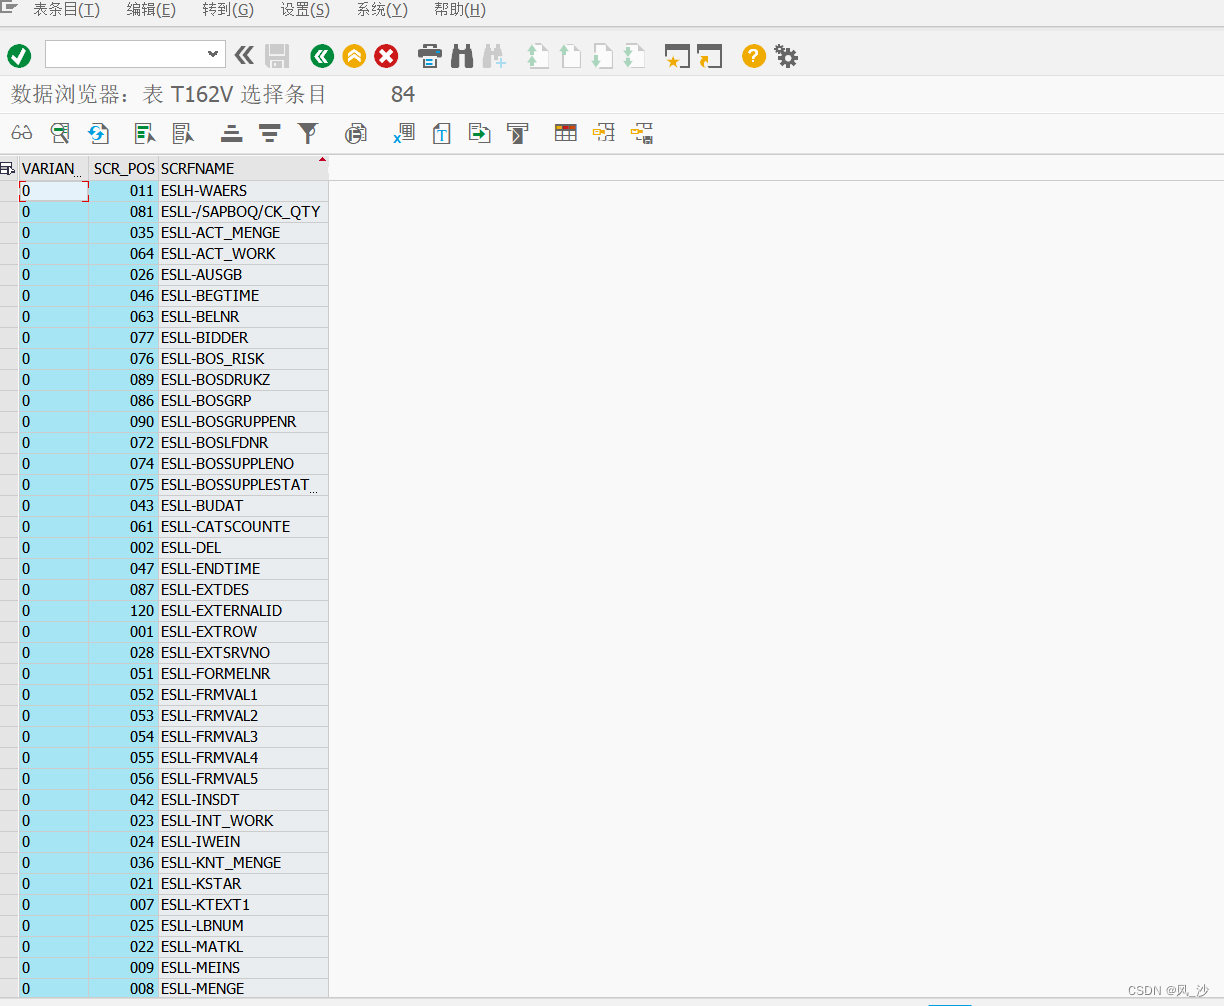Click the menu icon left of 表条目
The width and height of the screenshot is (1224, 1006).
pyautogui.click(x=9, y=8)
